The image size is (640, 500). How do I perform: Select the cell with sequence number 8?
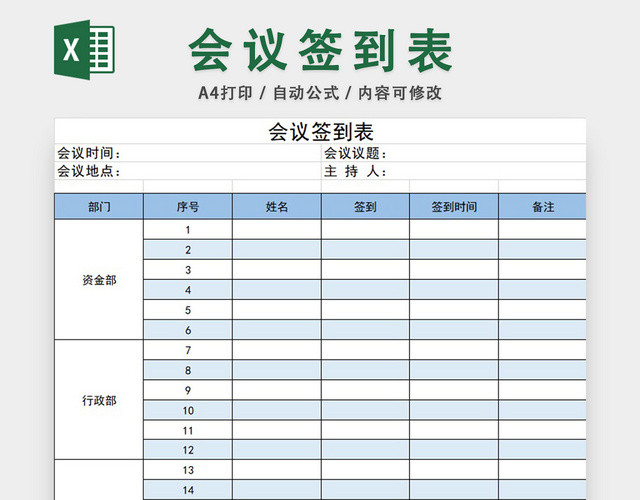[x=188, y=370]
